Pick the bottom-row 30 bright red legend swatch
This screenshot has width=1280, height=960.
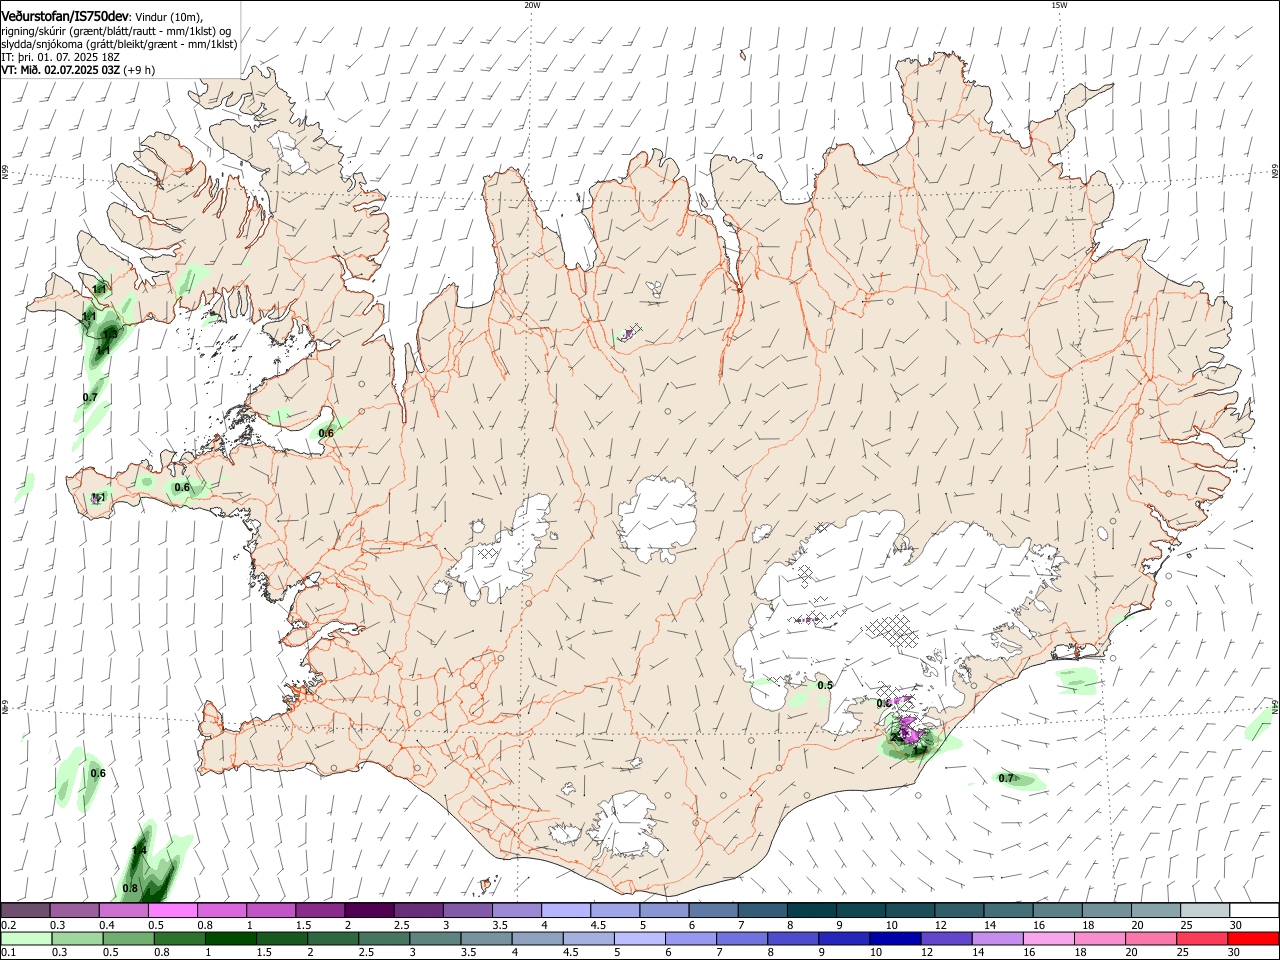pos(1253,939)
